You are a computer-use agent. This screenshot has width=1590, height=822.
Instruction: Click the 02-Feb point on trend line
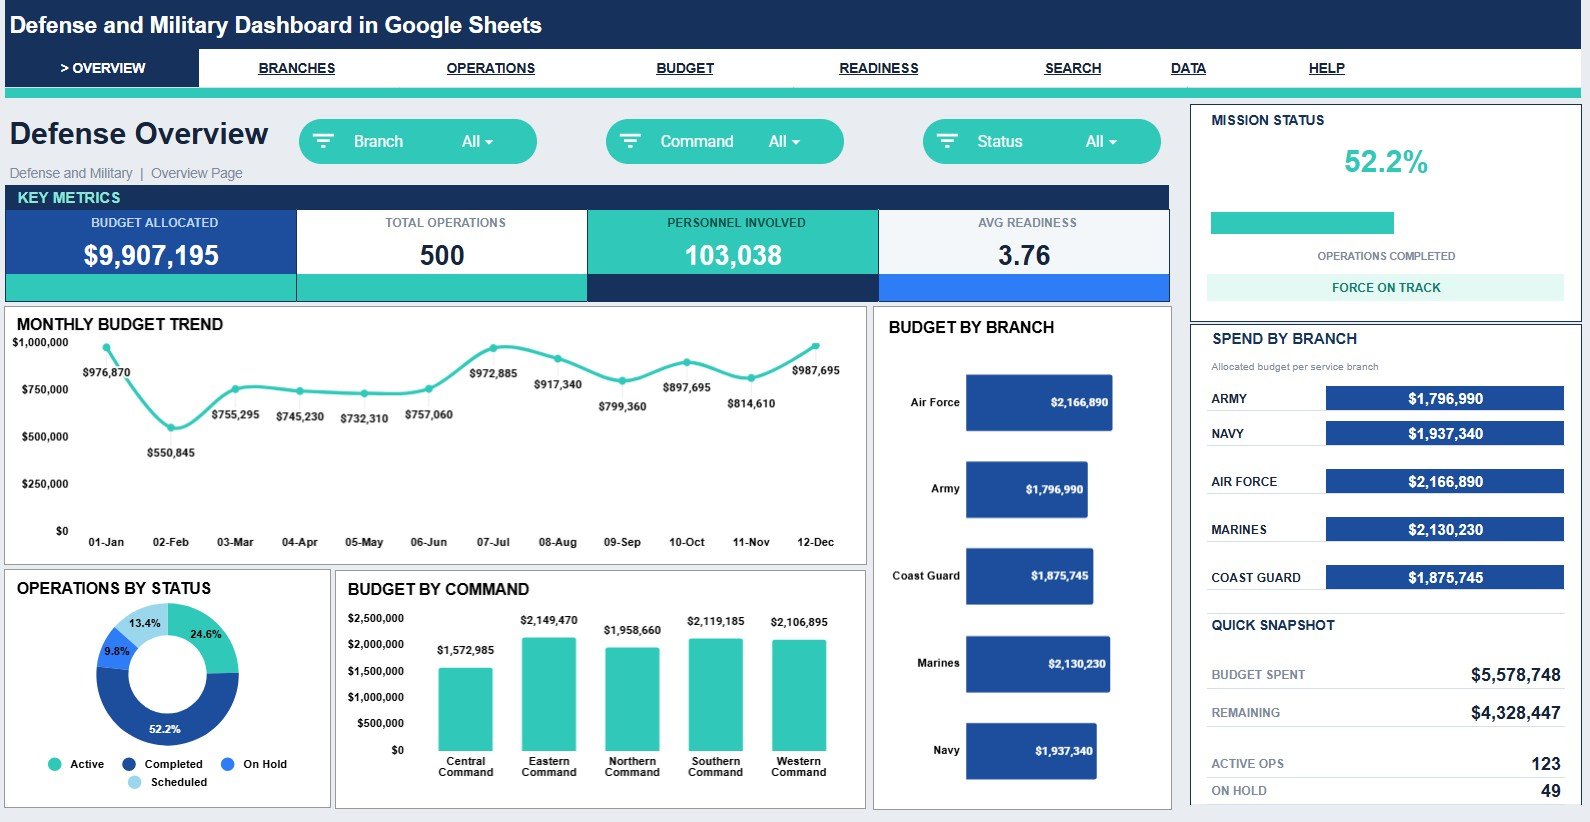171,427
